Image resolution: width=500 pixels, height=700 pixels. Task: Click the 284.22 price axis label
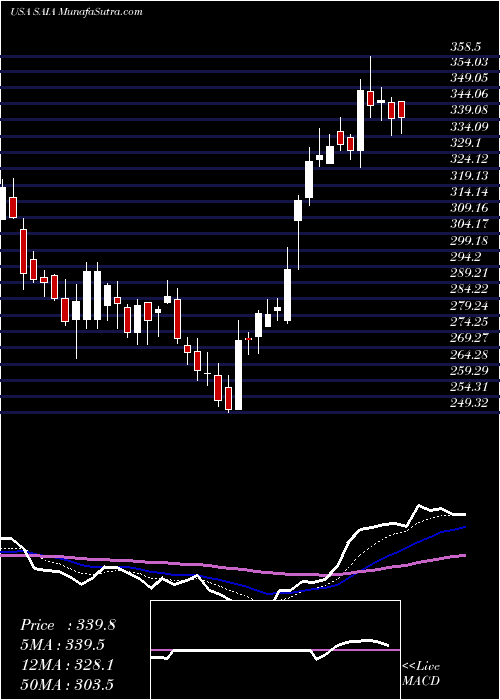tap(468, 289)
